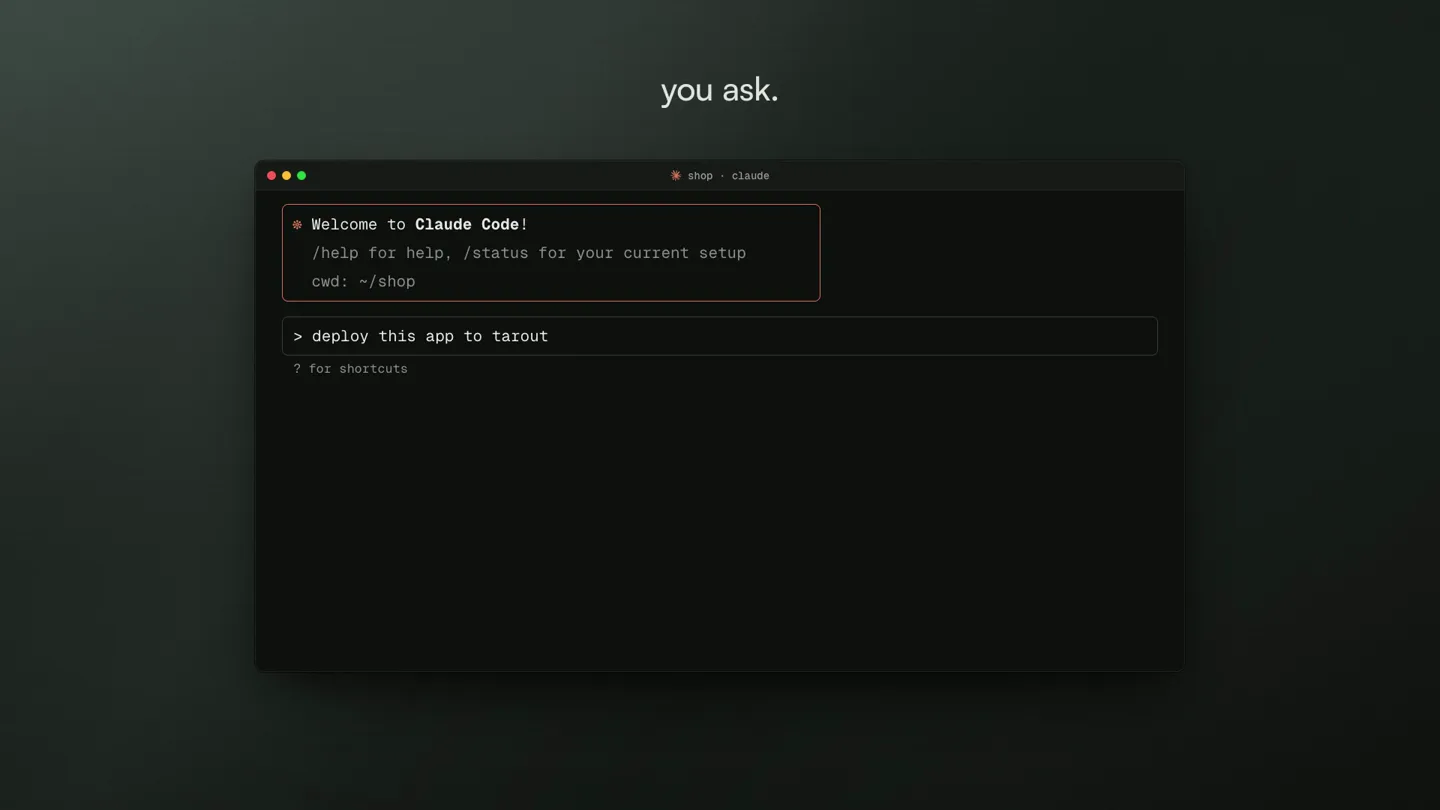Click the green maximize window button
The image size is (1440, 810).
[x=301, y=176]
